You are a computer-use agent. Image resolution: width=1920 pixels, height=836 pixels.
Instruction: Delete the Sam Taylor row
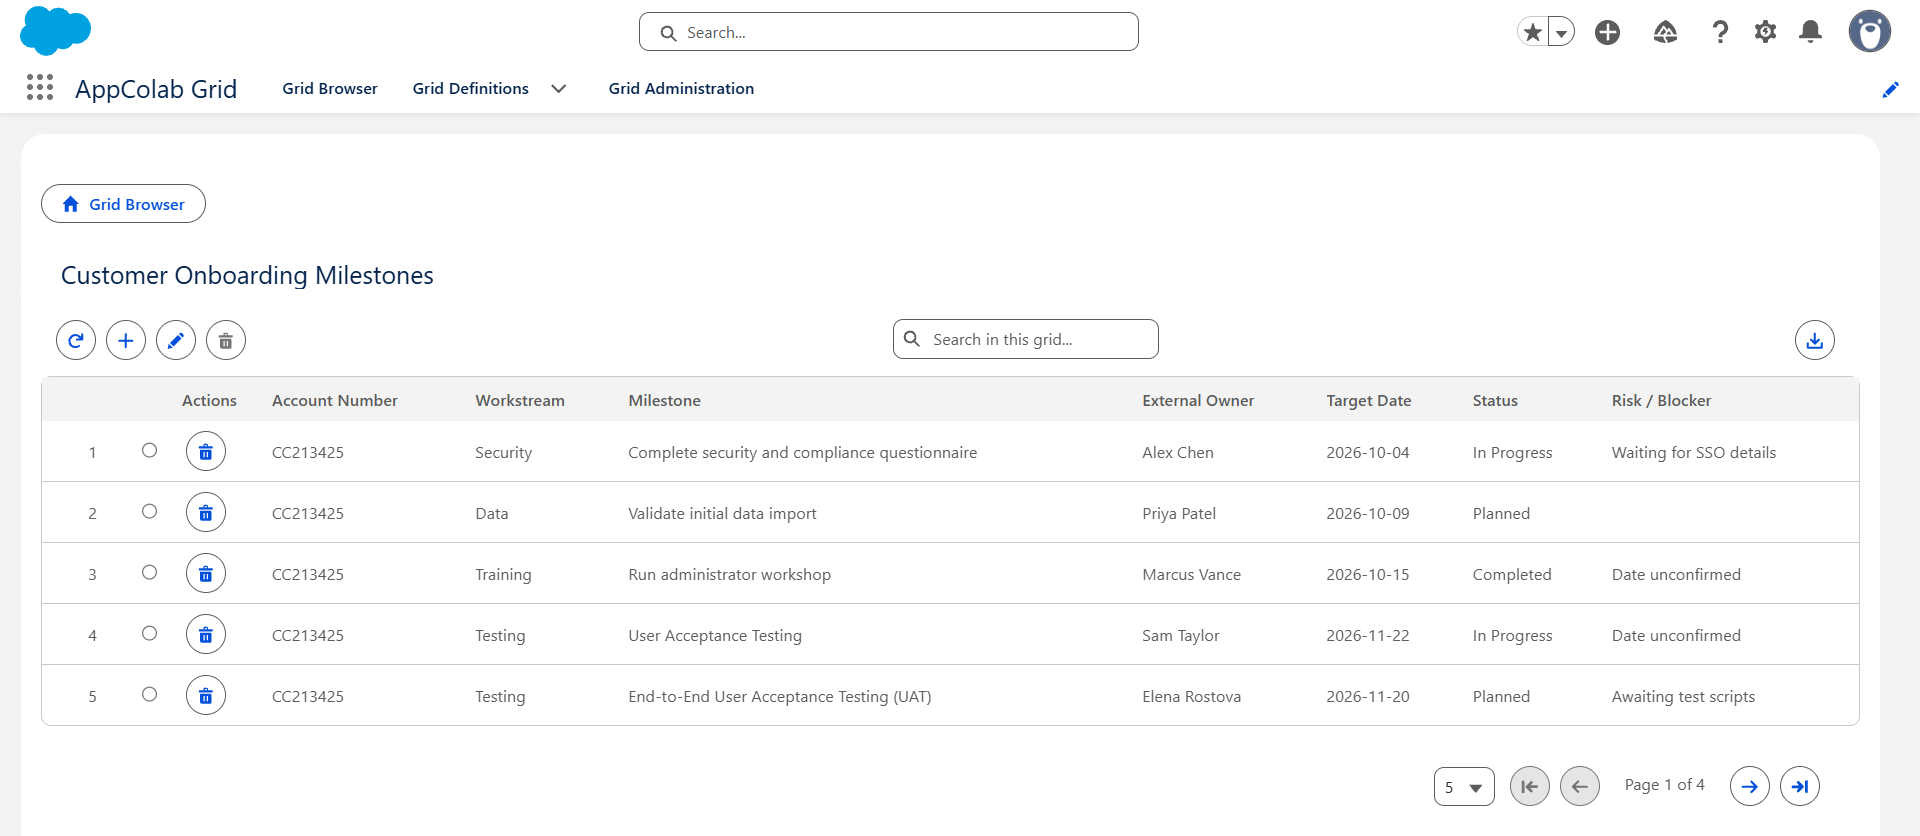click(x=206, y=635)
